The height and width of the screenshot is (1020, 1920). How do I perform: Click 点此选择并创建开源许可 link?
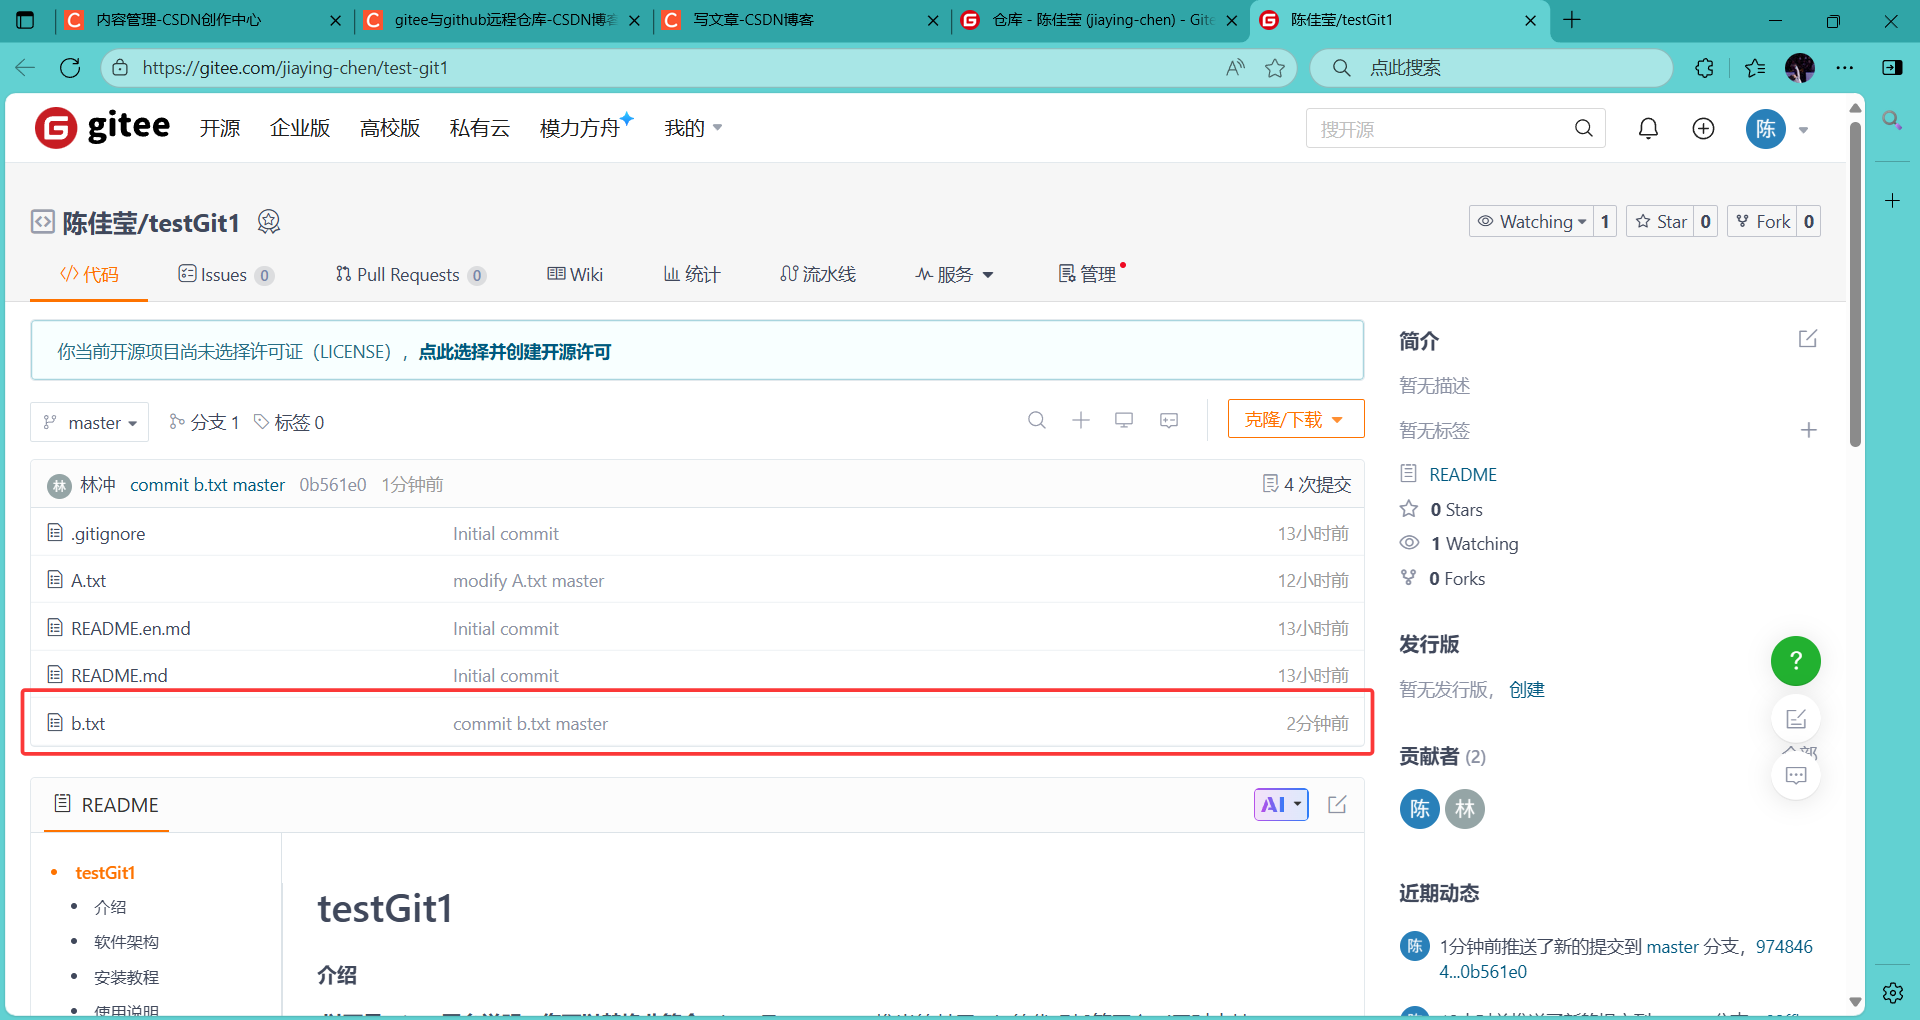(515, 351)
